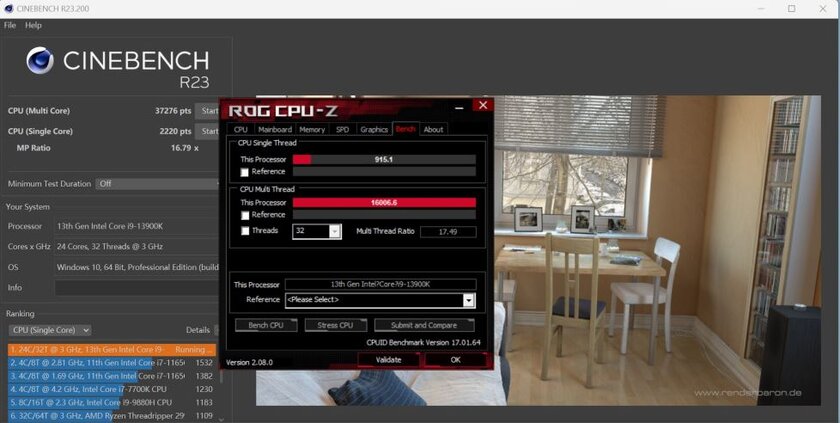Image resolution: width=840 pixels, height=423 pixels.
Task: Click the 37276 pts multi core score
Action: coord(173,111)
